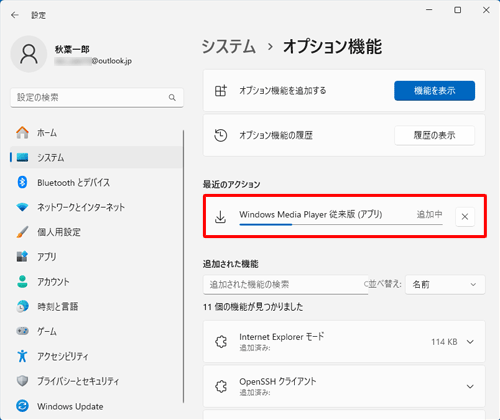The image size is (500, 420).
Task: Click the オプション機能の履歴 label
Action: pyautogui.click(x=276, y=135)
